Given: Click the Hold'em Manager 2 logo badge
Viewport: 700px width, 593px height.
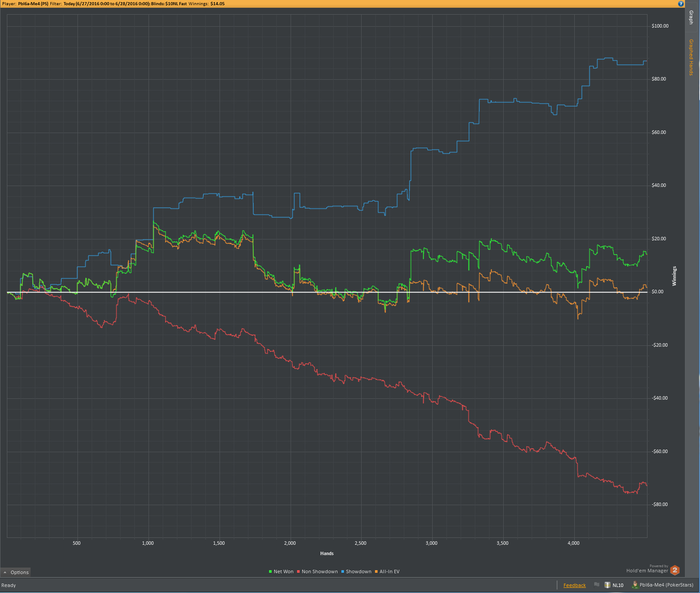Looking at the screenshot, I should click(x=675, y=570).
